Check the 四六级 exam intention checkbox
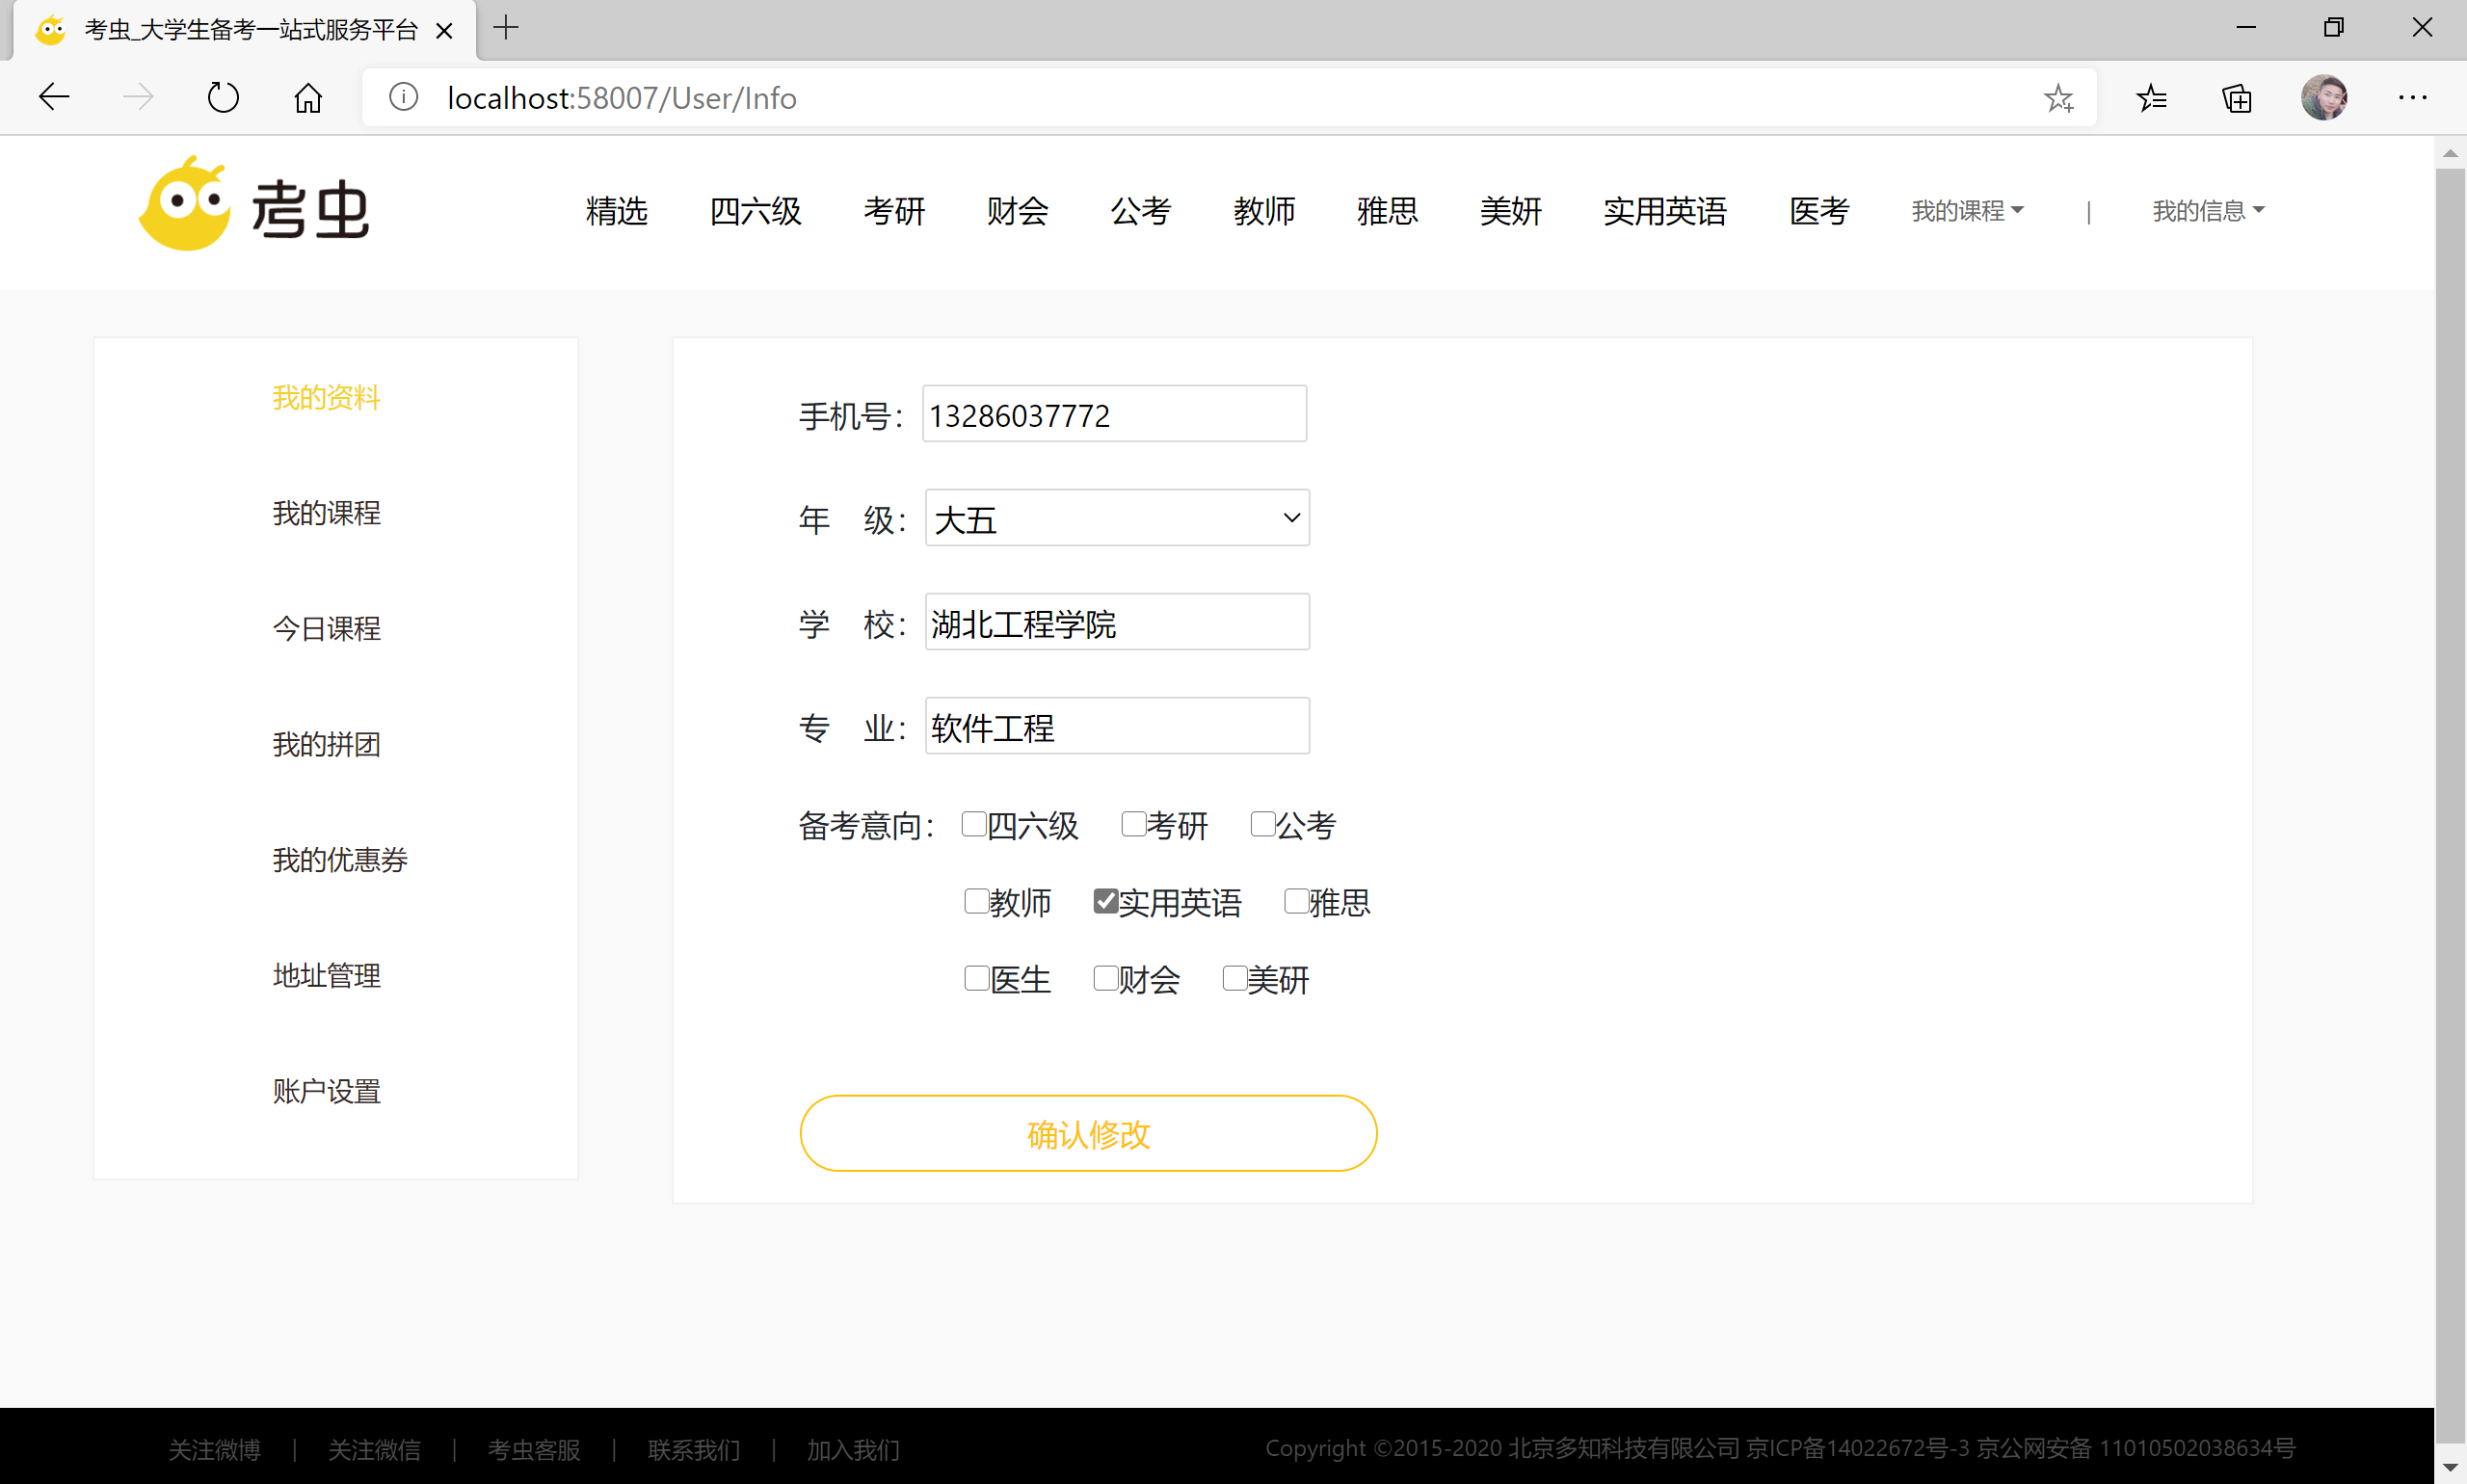Screen dimensions: 2467x1484 974,824
